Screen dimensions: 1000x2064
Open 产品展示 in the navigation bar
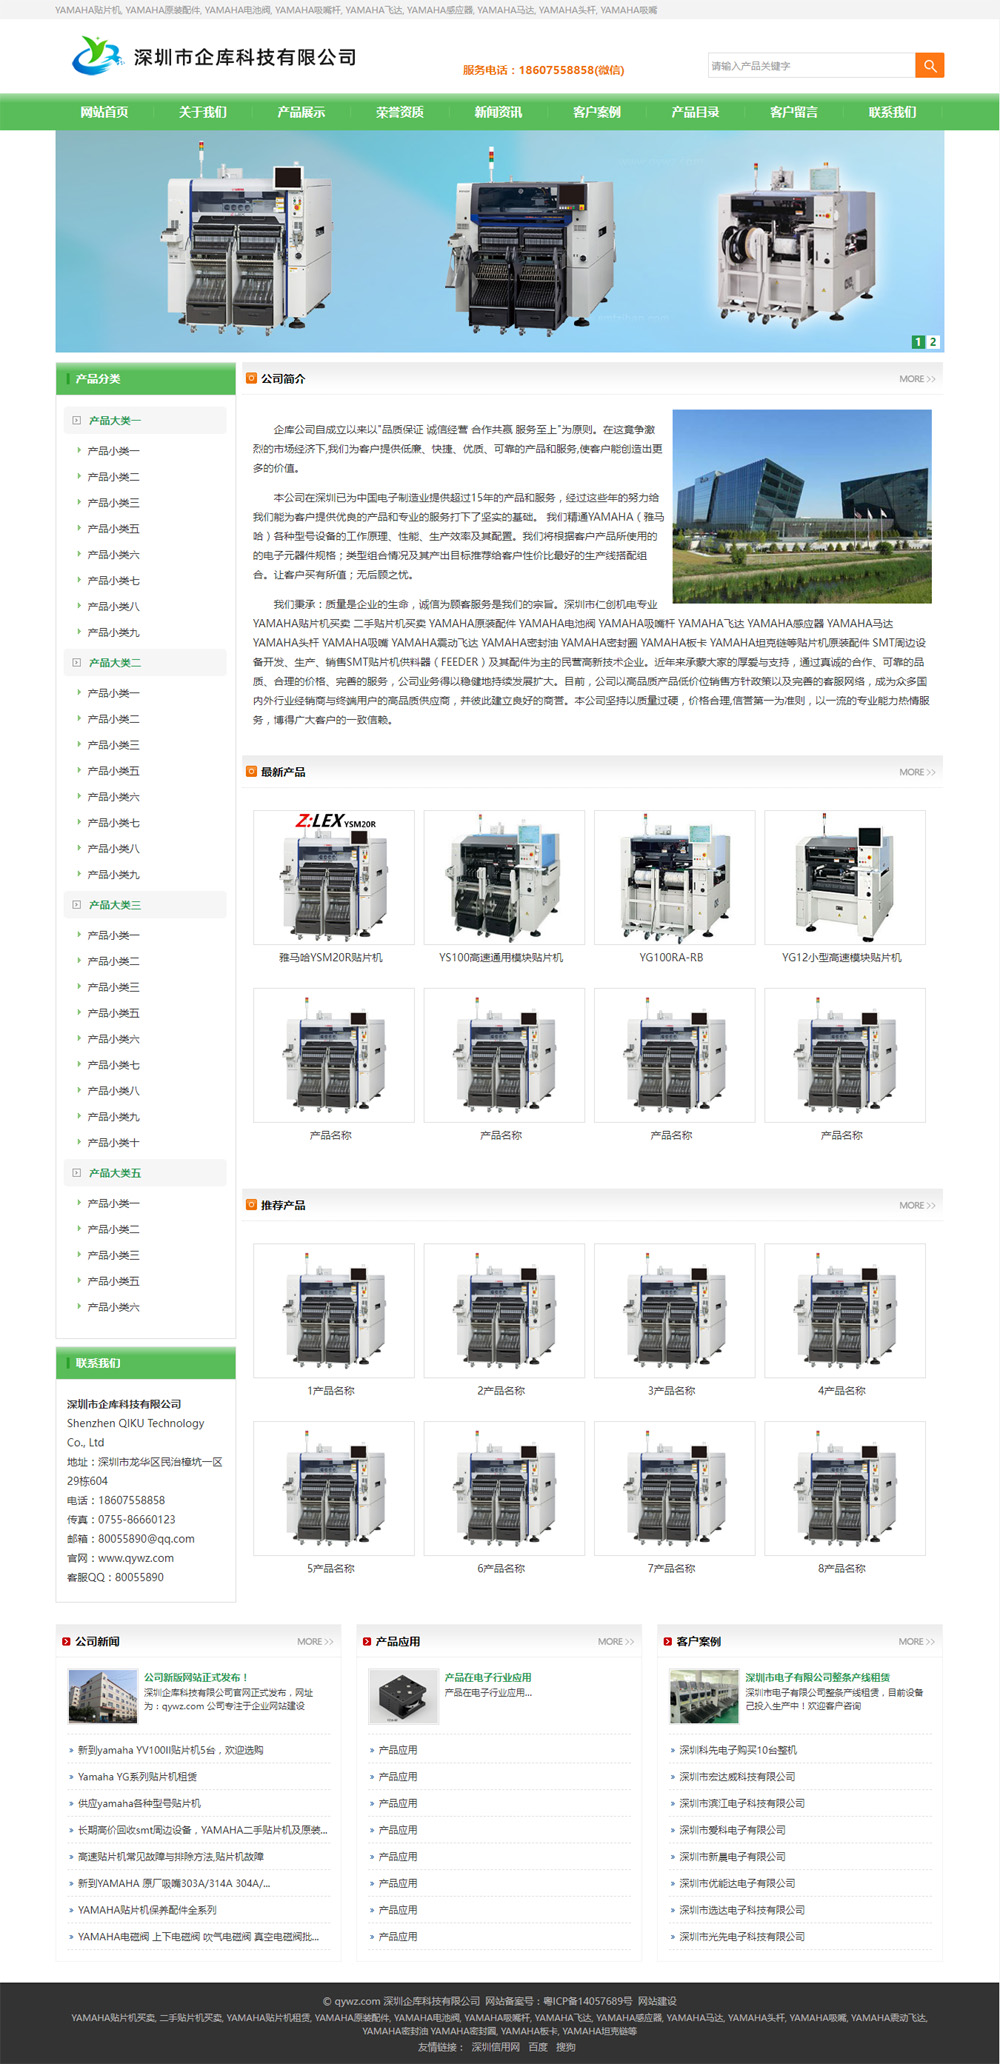pyautogui.click(x=301, y=112)
